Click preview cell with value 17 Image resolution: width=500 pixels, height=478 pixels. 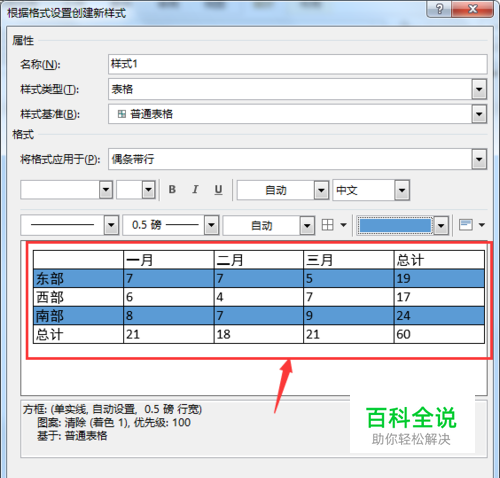(x=439, y=297)
